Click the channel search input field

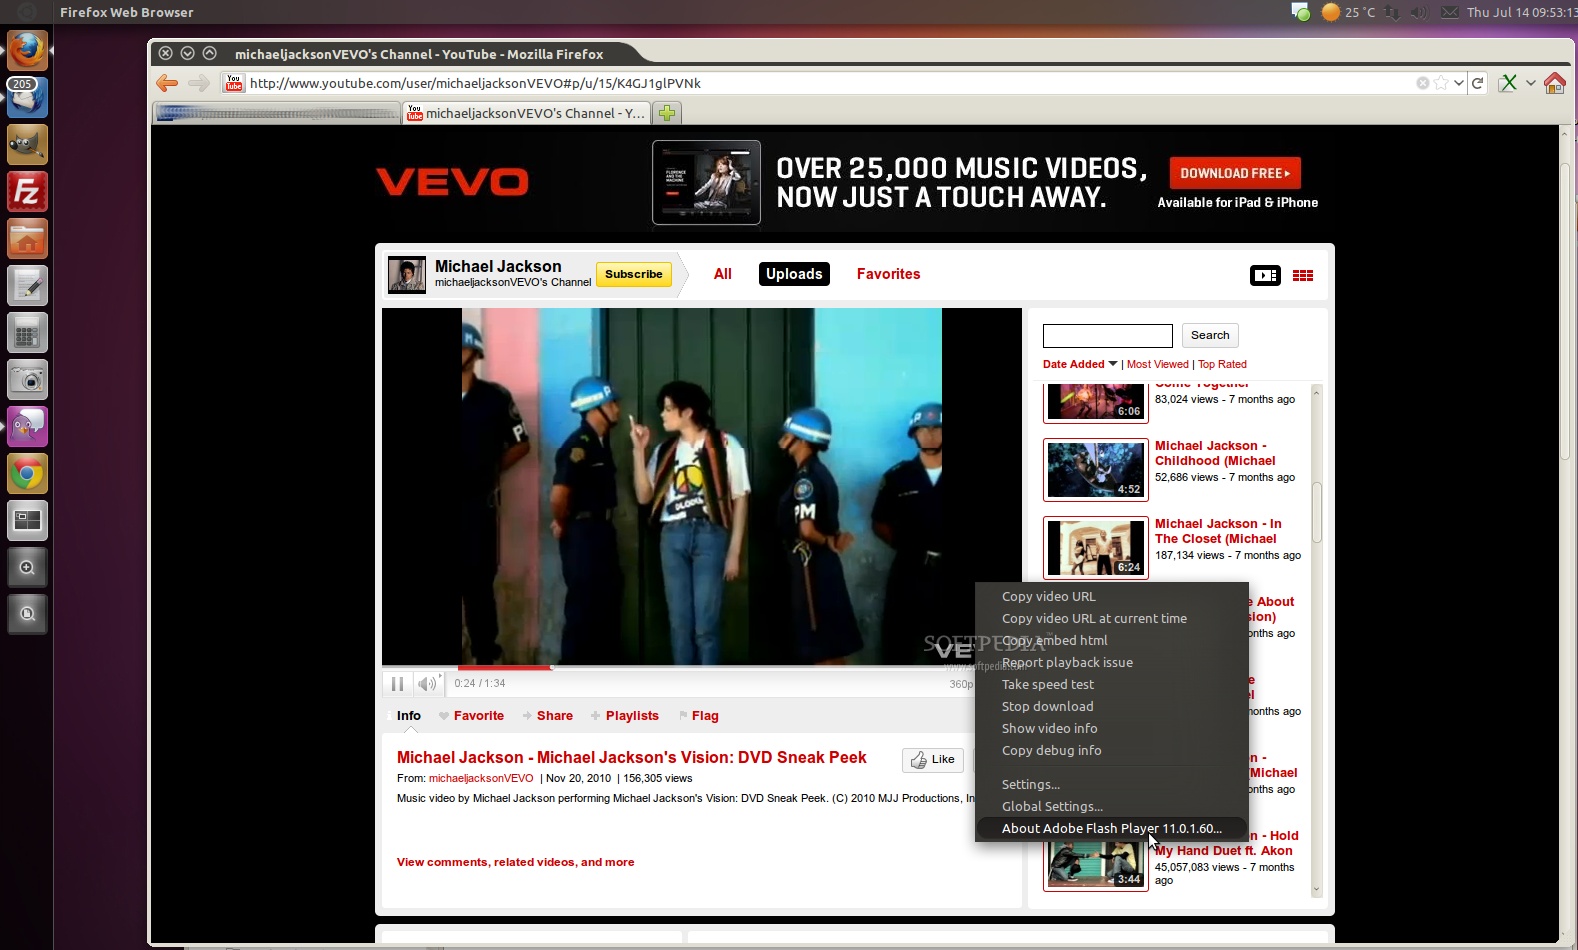tap(1107, 336)
